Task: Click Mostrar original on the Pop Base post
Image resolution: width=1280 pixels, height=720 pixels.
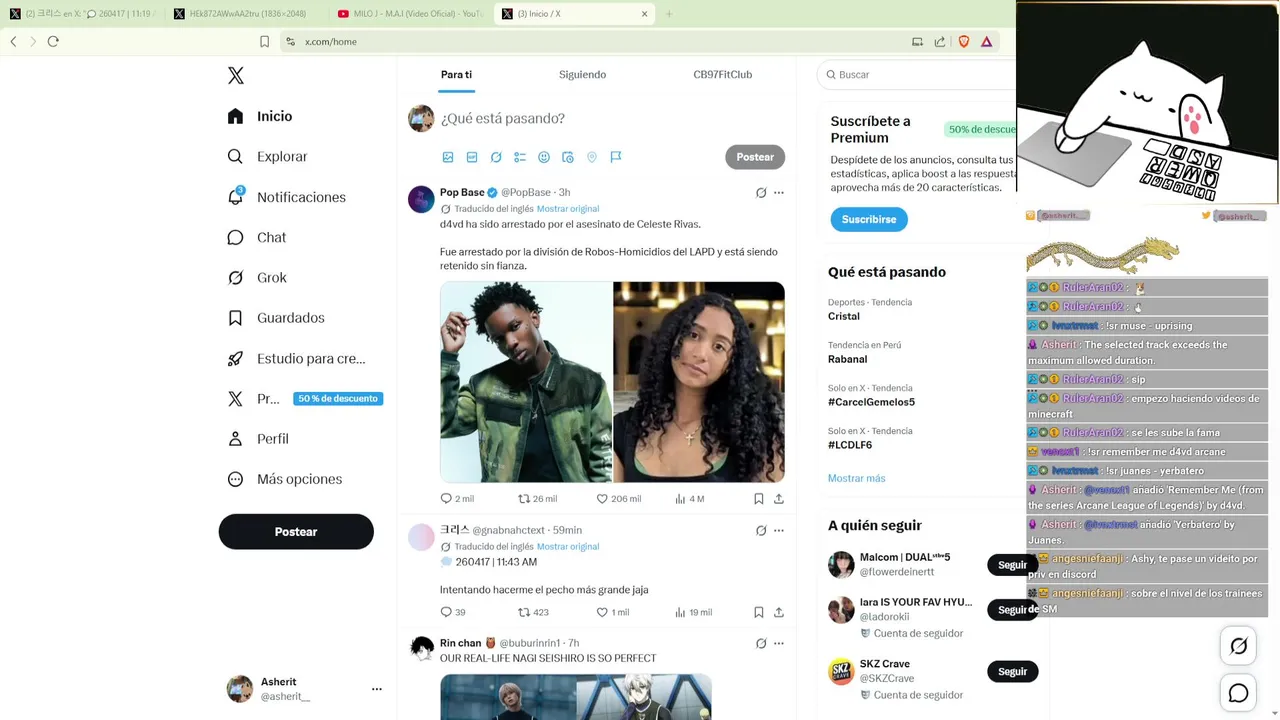Action: 568,209
